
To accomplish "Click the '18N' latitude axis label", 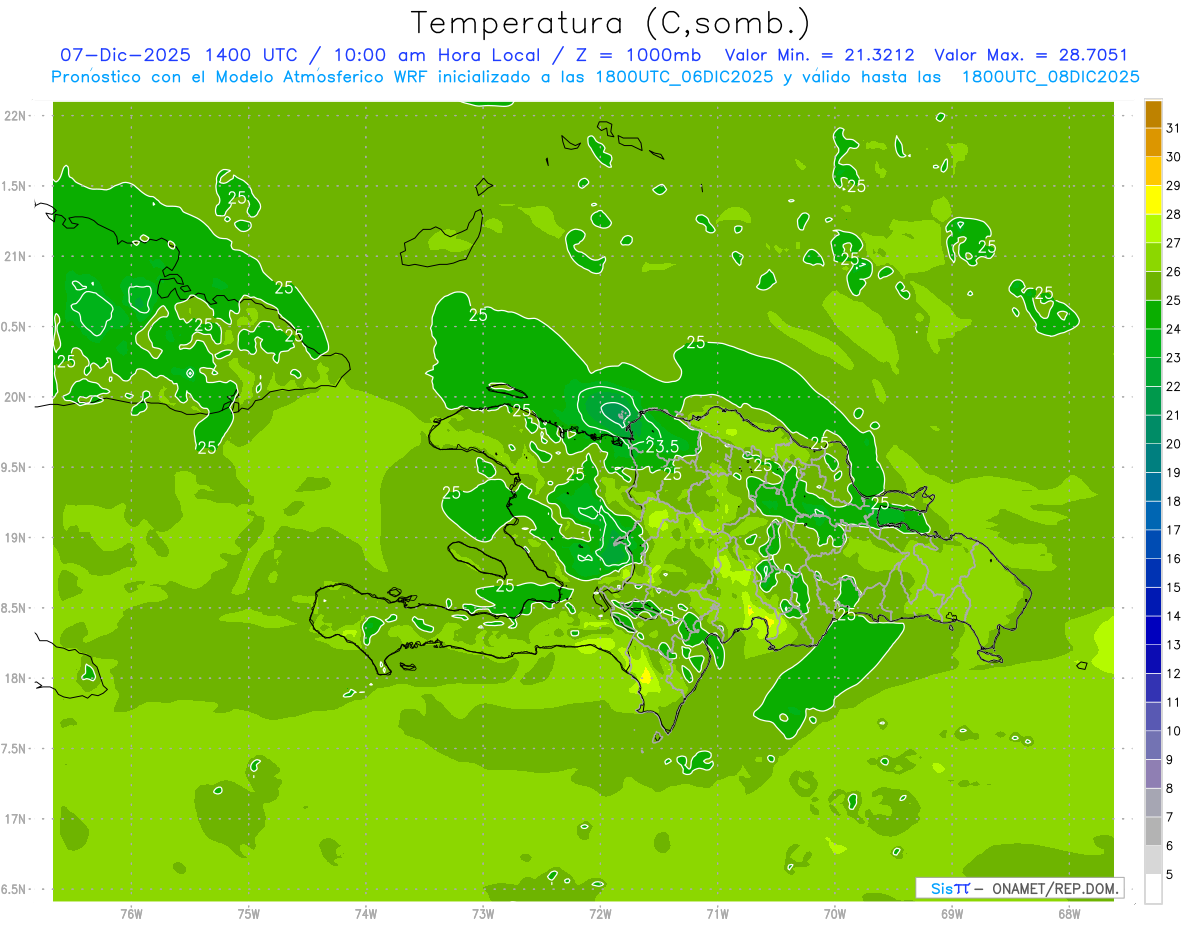I will point(15,678).
